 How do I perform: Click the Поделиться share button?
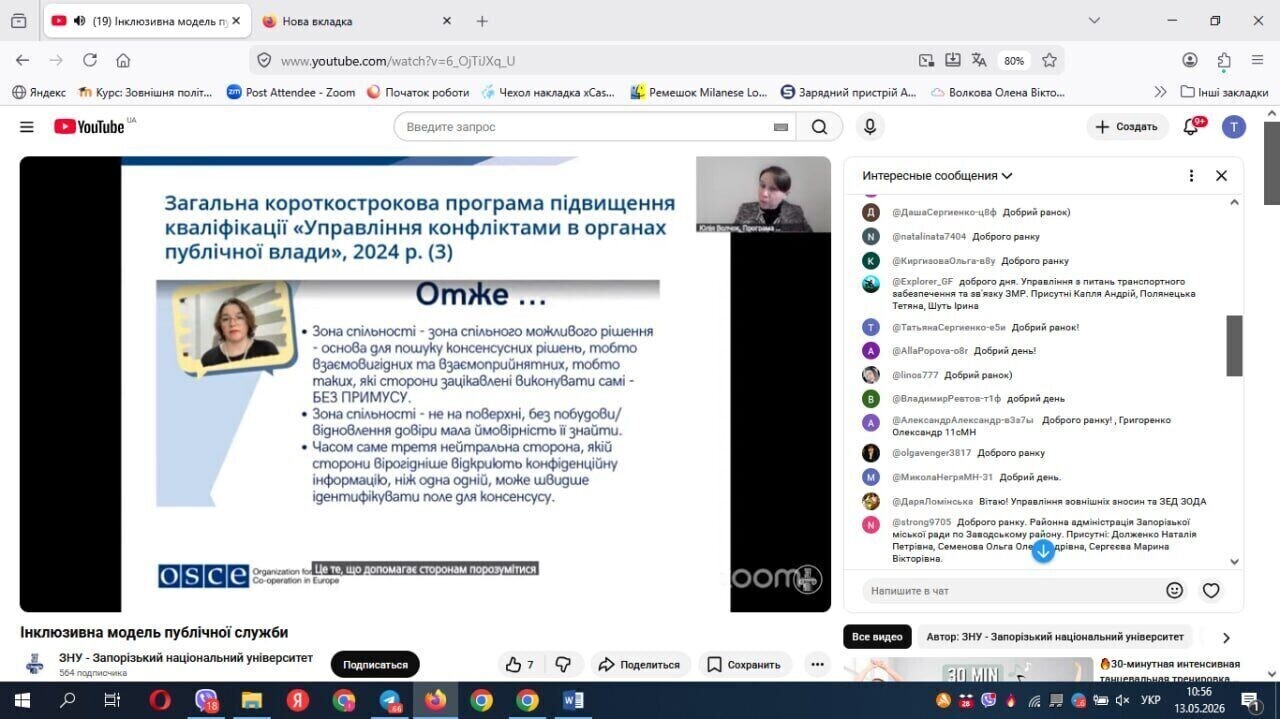point(639,664)
